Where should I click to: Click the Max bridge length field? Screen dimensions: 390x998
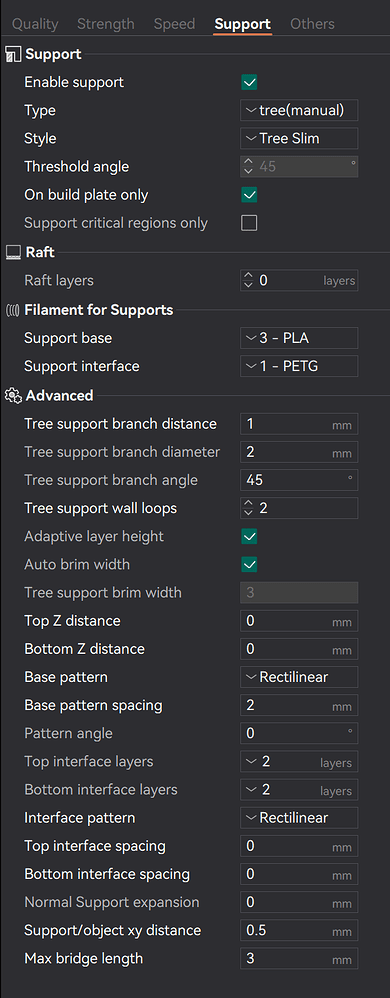click(x=299, y=959)
